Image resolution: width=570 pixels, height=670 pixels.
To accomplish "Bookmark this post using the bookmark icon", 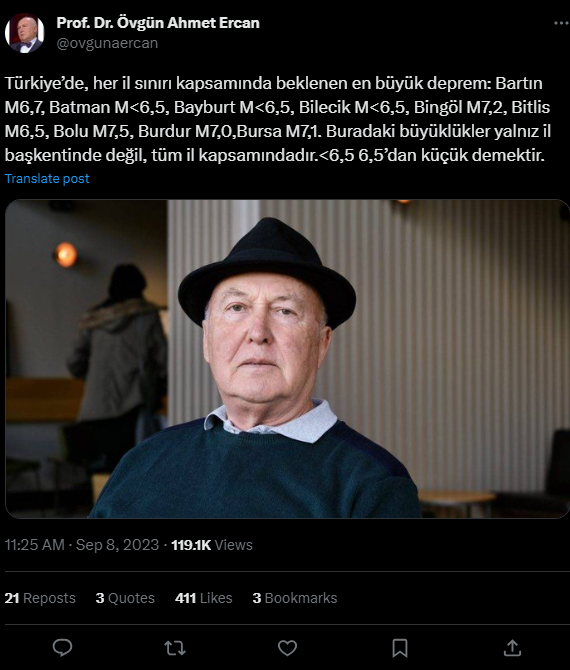I will coord(400,648).
